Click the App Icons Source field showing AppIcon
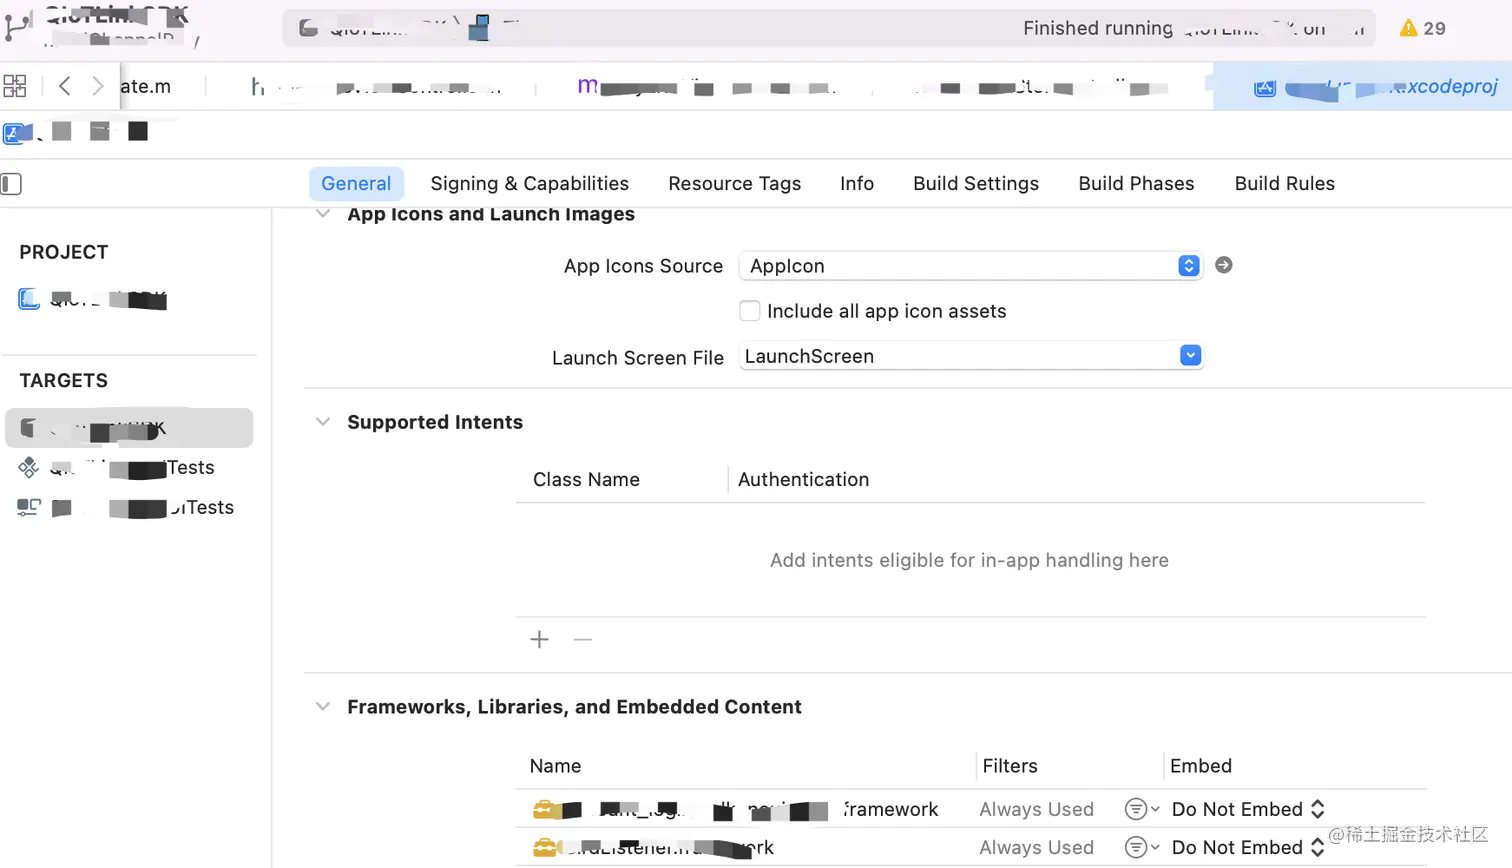The image size is (1512, 868). pyautogui.click(x=970, y=266)
